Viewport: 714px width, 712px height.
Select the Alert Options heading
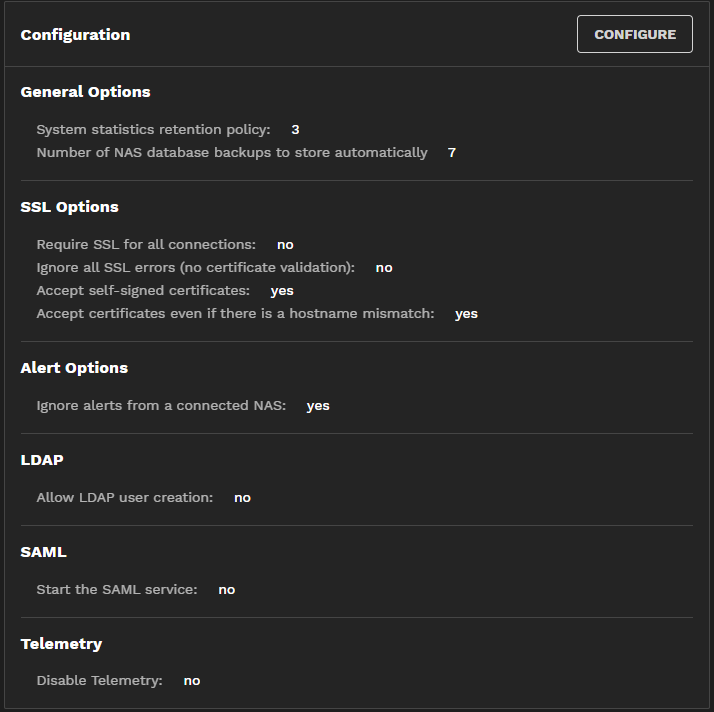74,368
